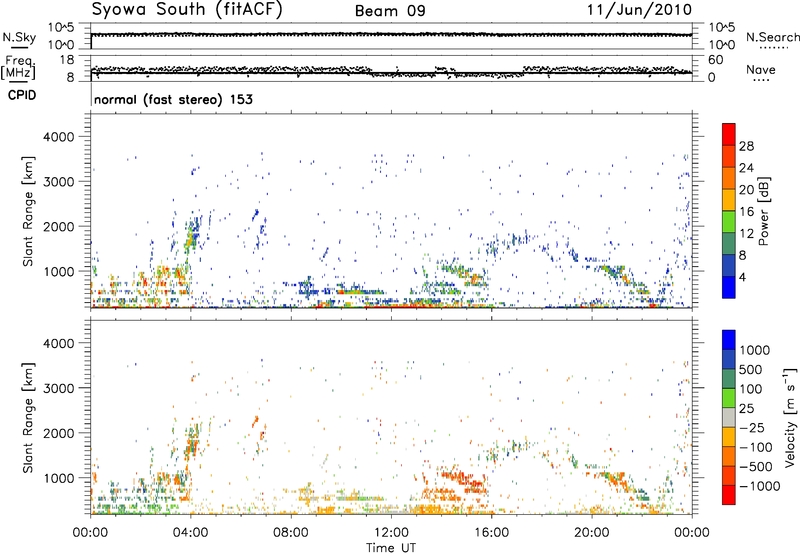Click the "Syowa South (fitACF)" title
800x554 pixels.
187,10
